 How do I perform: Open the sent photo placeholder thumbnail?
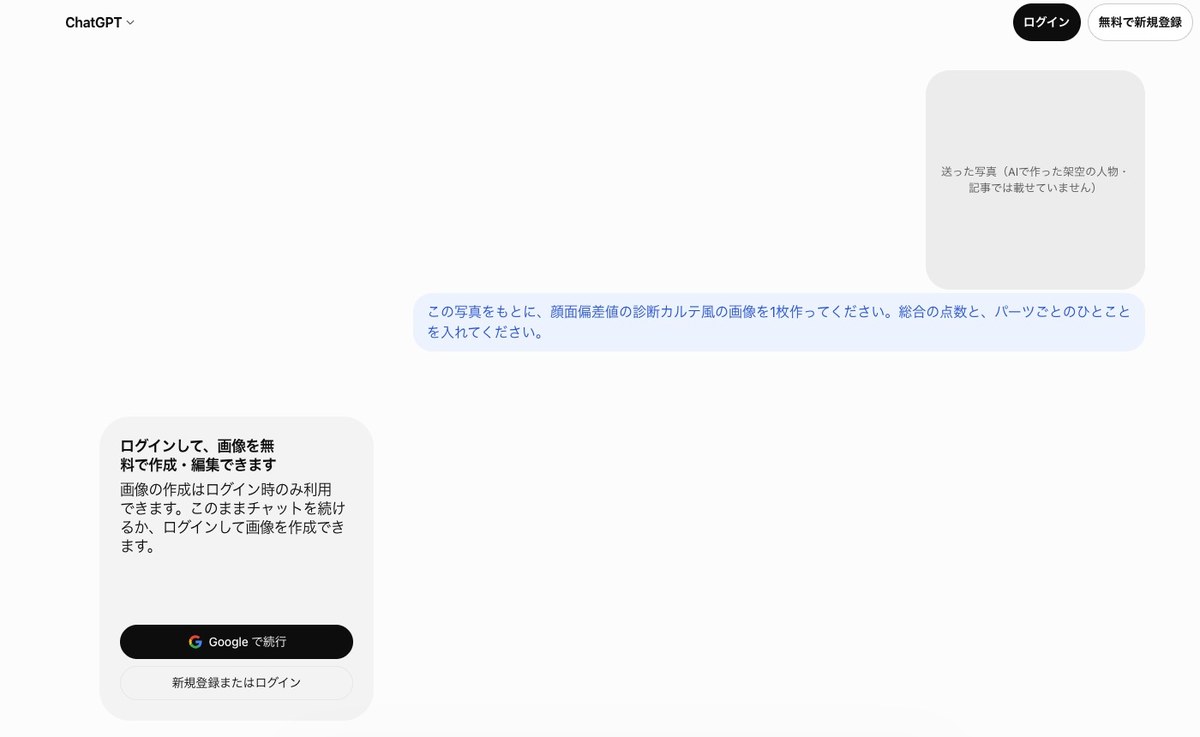[x=1035, y=180]
